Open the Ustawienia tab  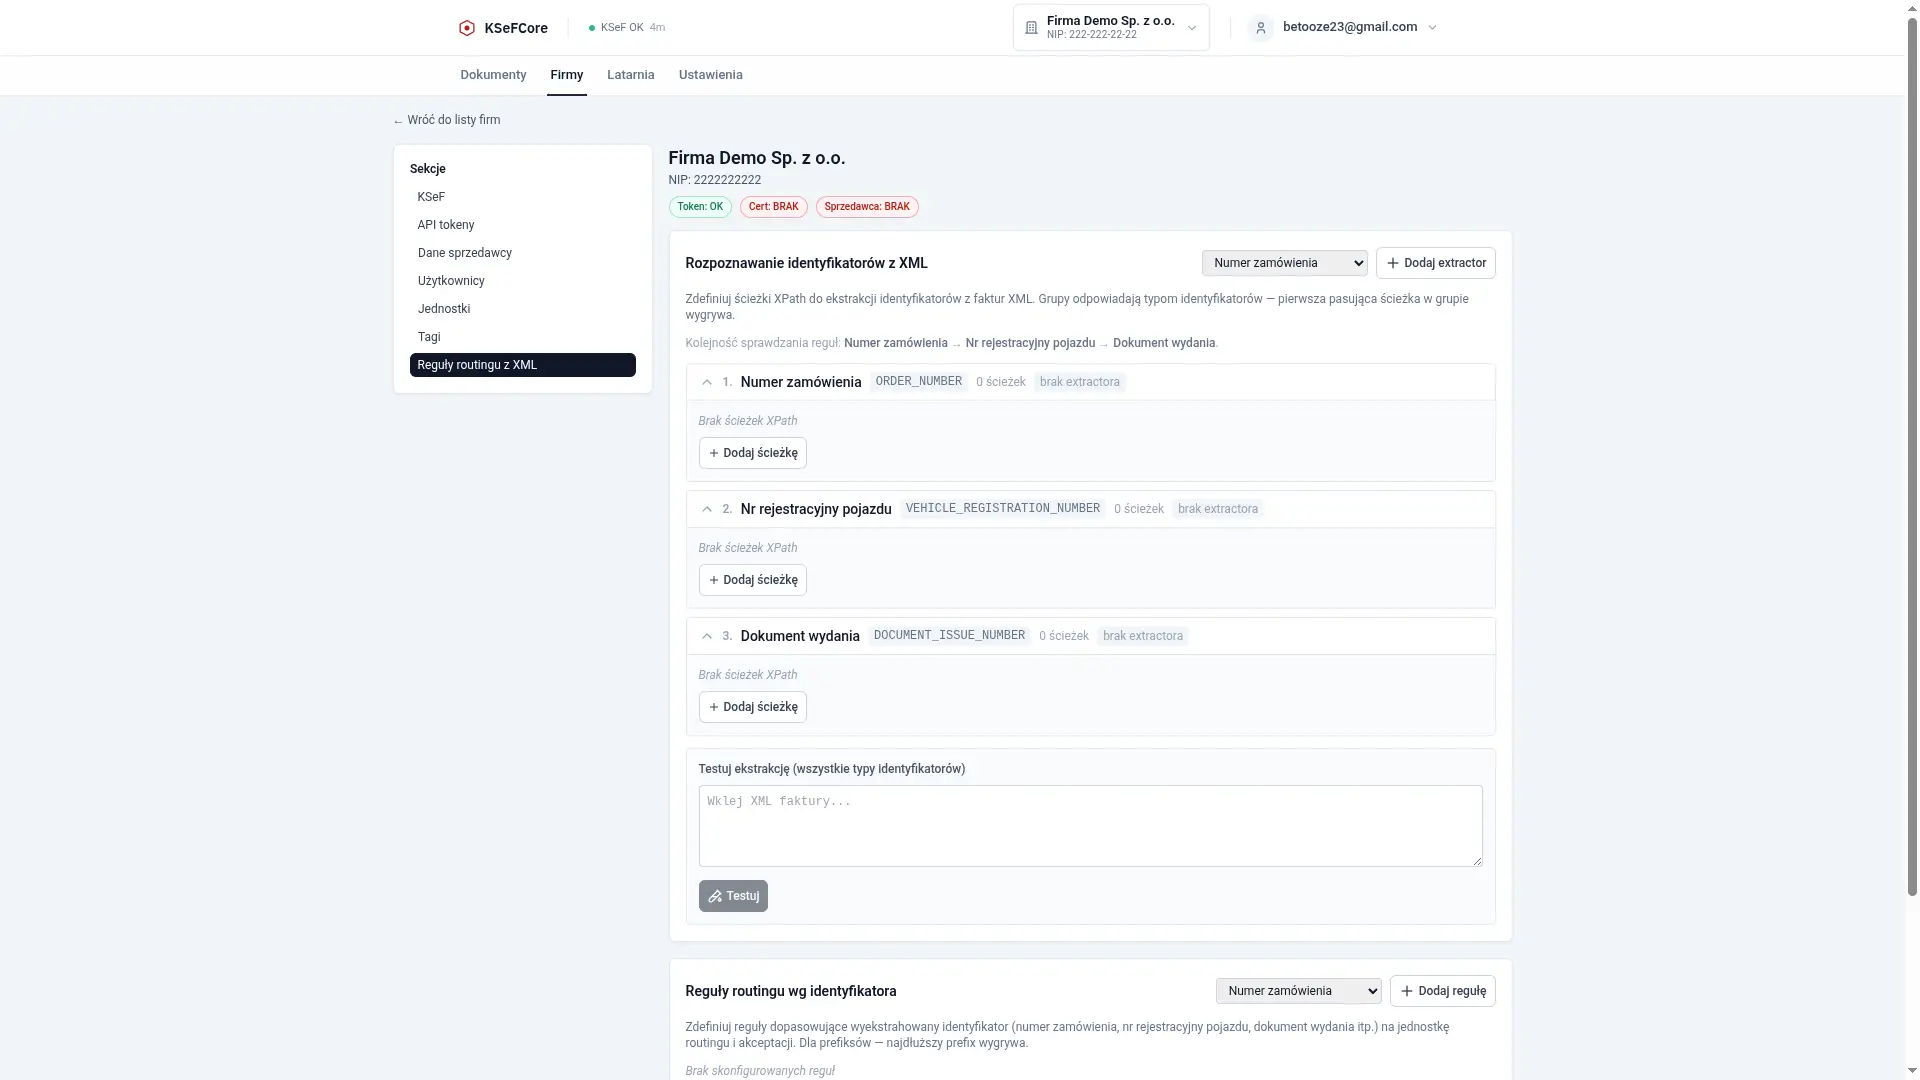coord(710,75)
